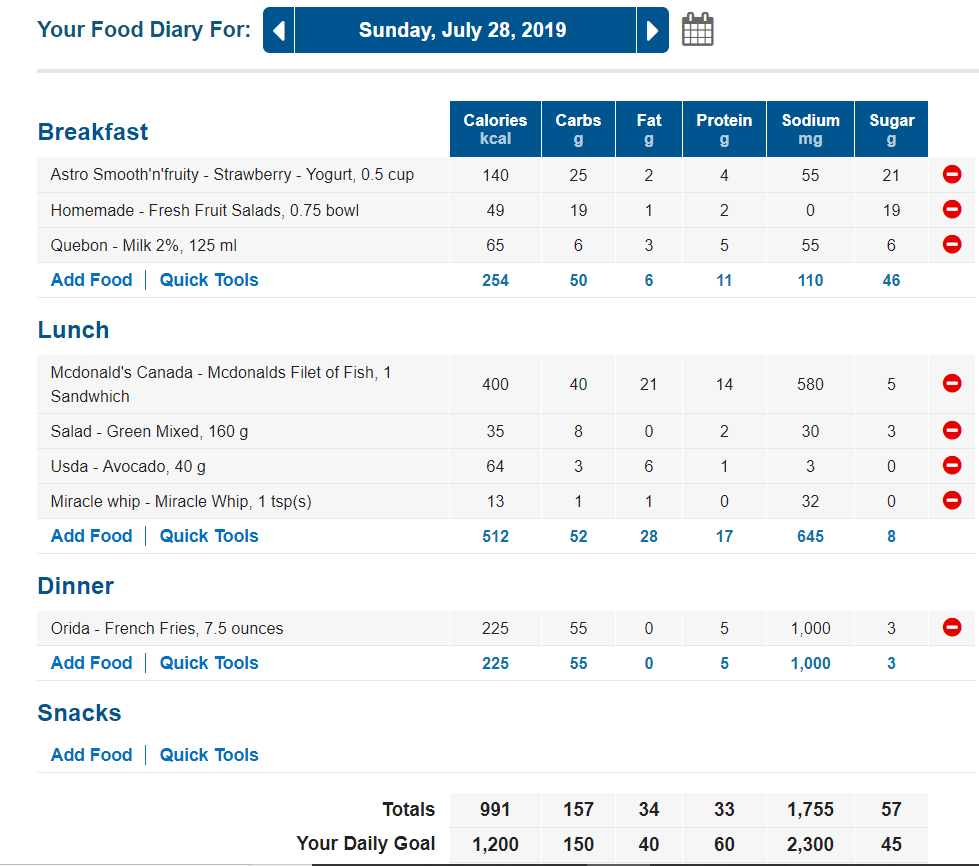The width and height of the screenshot is (979, 866).
Task: Expand Quick Tools under Dinner
Action: (x=209, y=663)
